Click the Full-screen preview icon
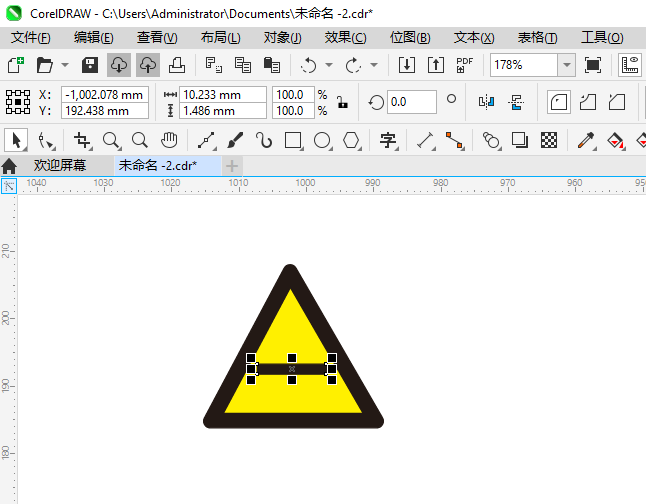The width and height of the screenshot is (646, 504). coord(592,65)
